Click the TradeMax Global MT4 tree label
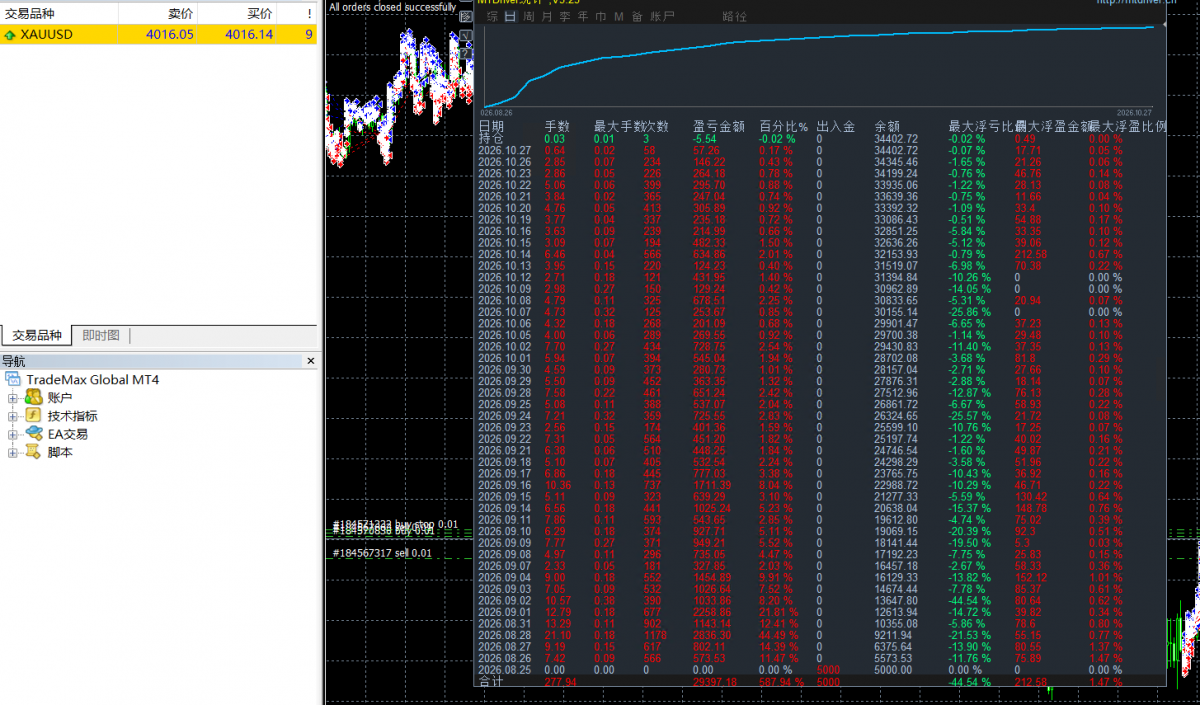The image size is (1200, 705). [x=92, y=380]
